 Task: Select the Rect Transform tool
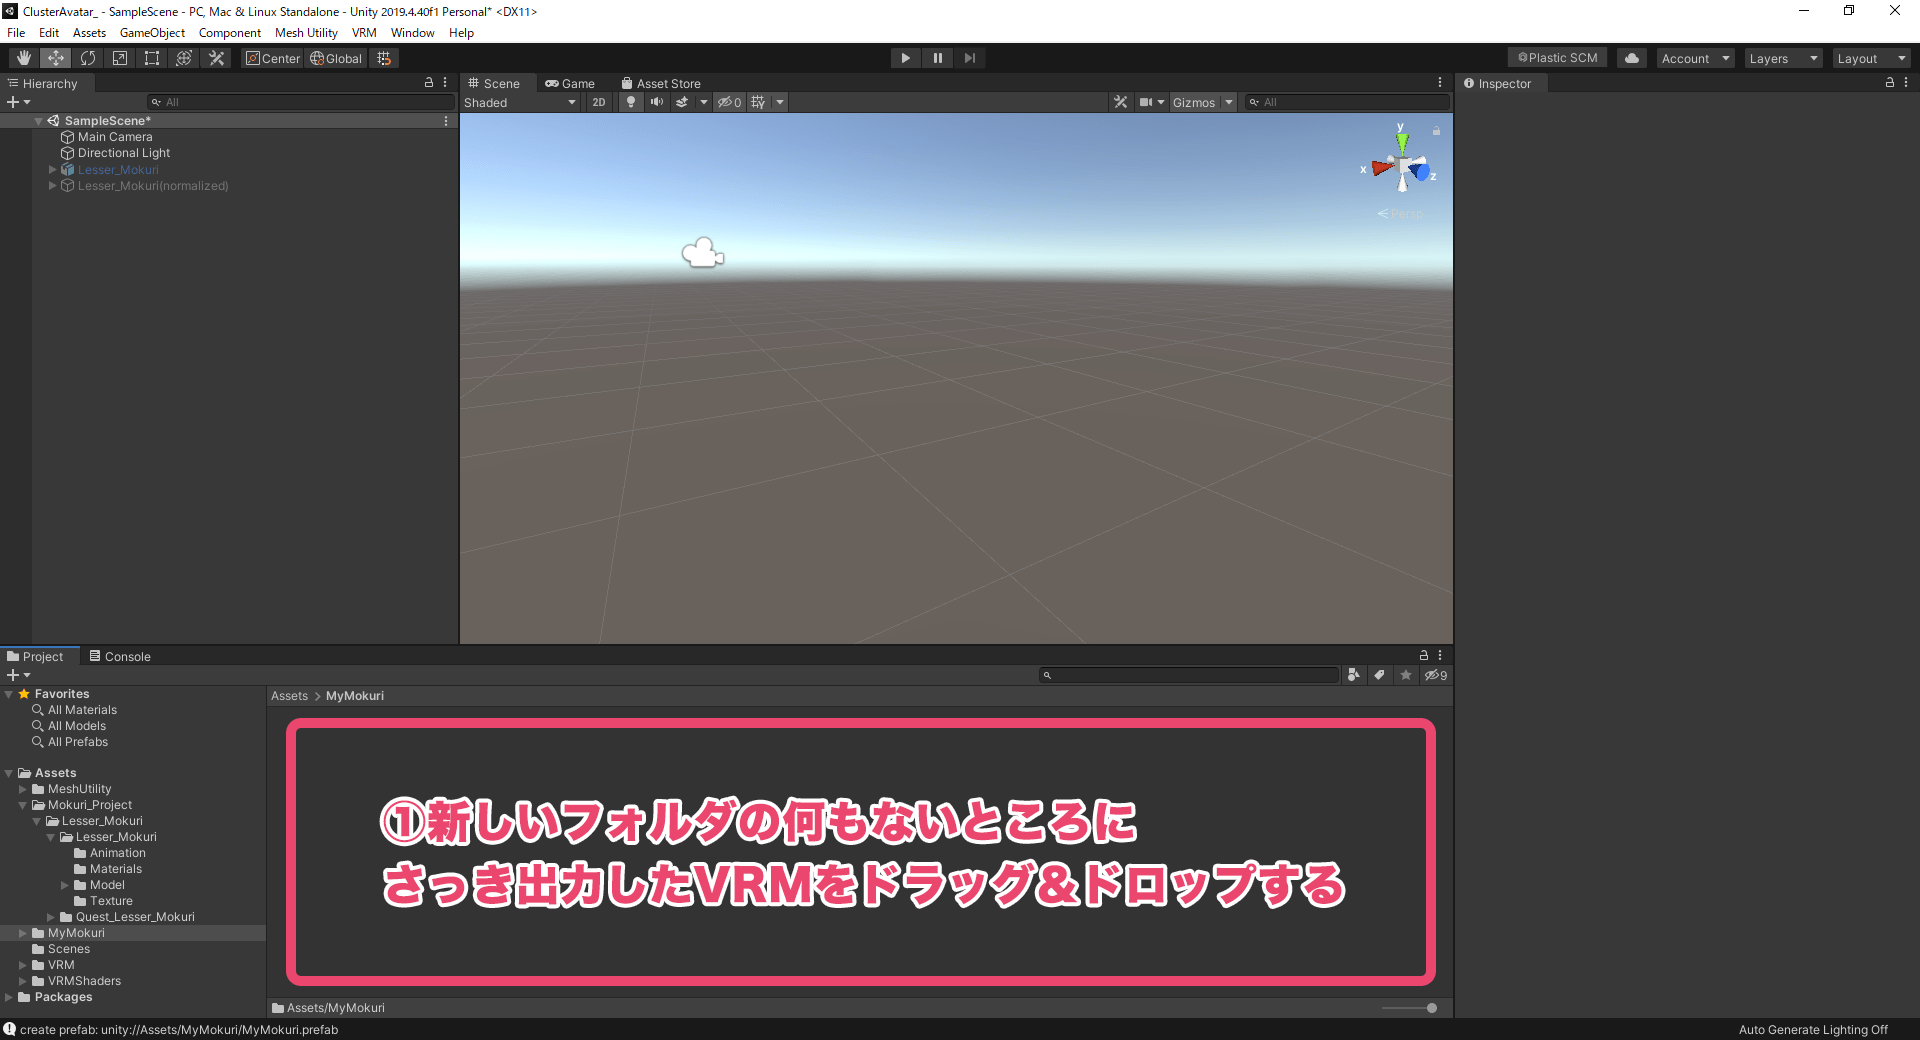pos(151,57)
